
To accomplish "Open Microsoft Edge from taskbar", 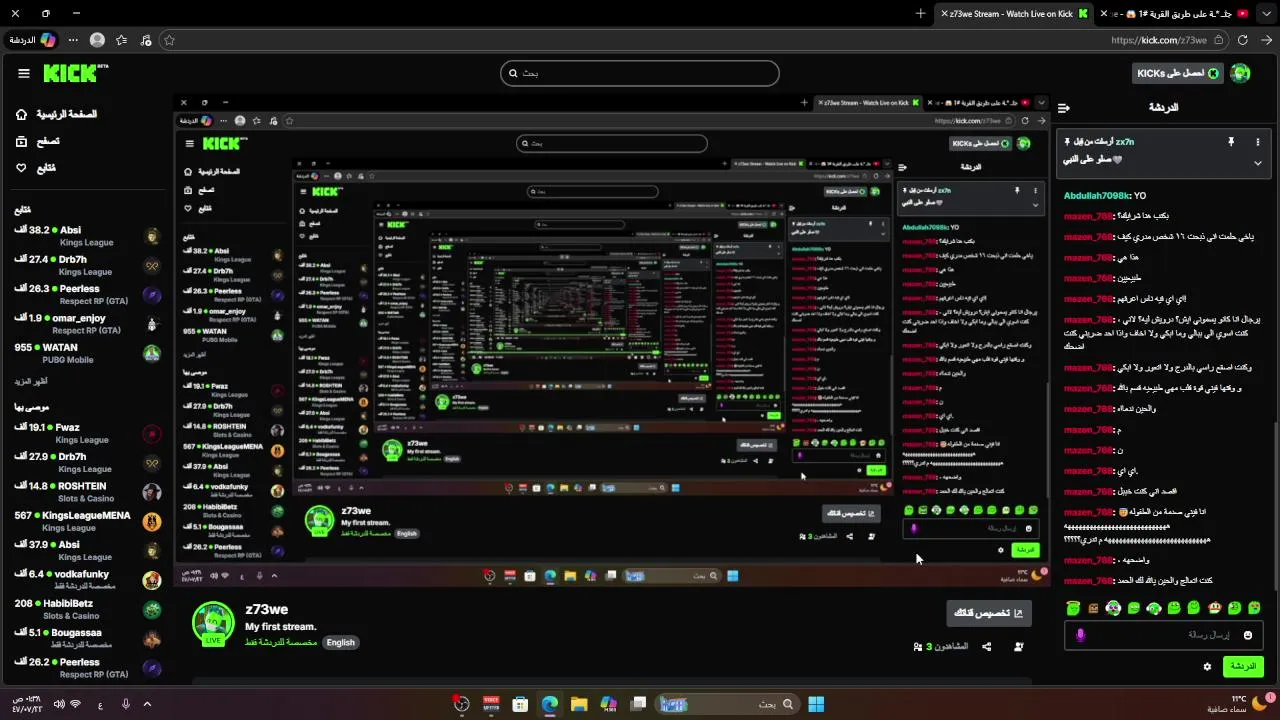I will point(549,704).
